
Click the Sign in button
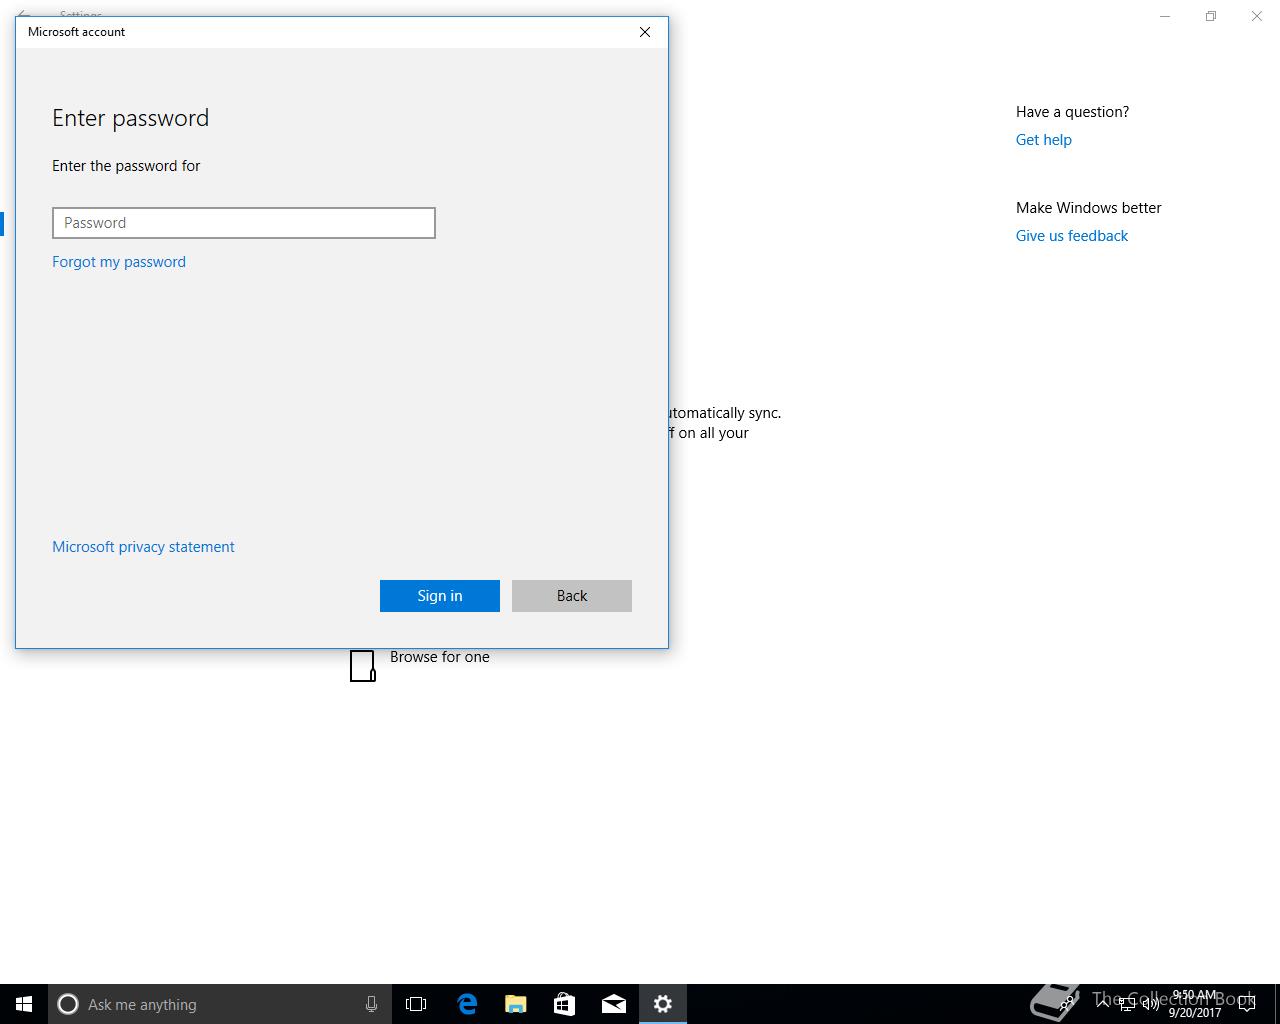pyautogui.click(x=440, y=596)
